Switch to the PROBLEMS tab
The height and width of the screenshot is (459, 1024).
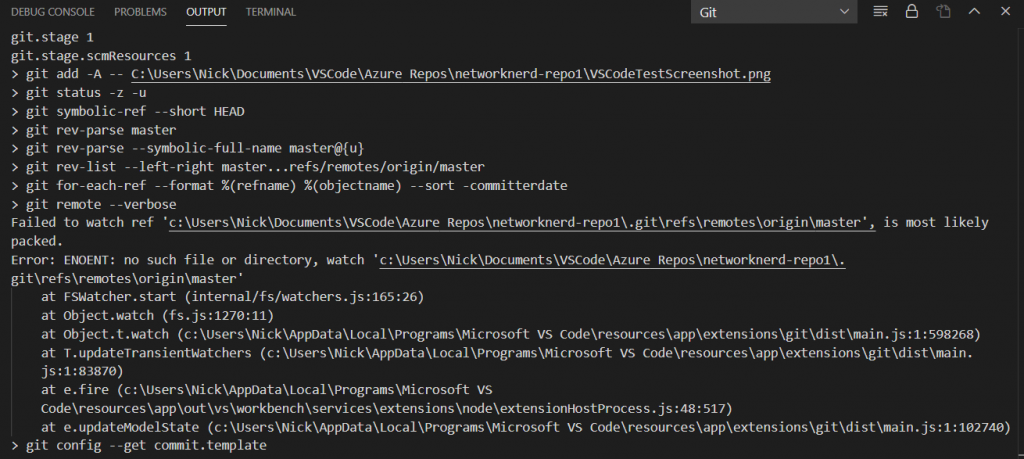tap(140, 12)
